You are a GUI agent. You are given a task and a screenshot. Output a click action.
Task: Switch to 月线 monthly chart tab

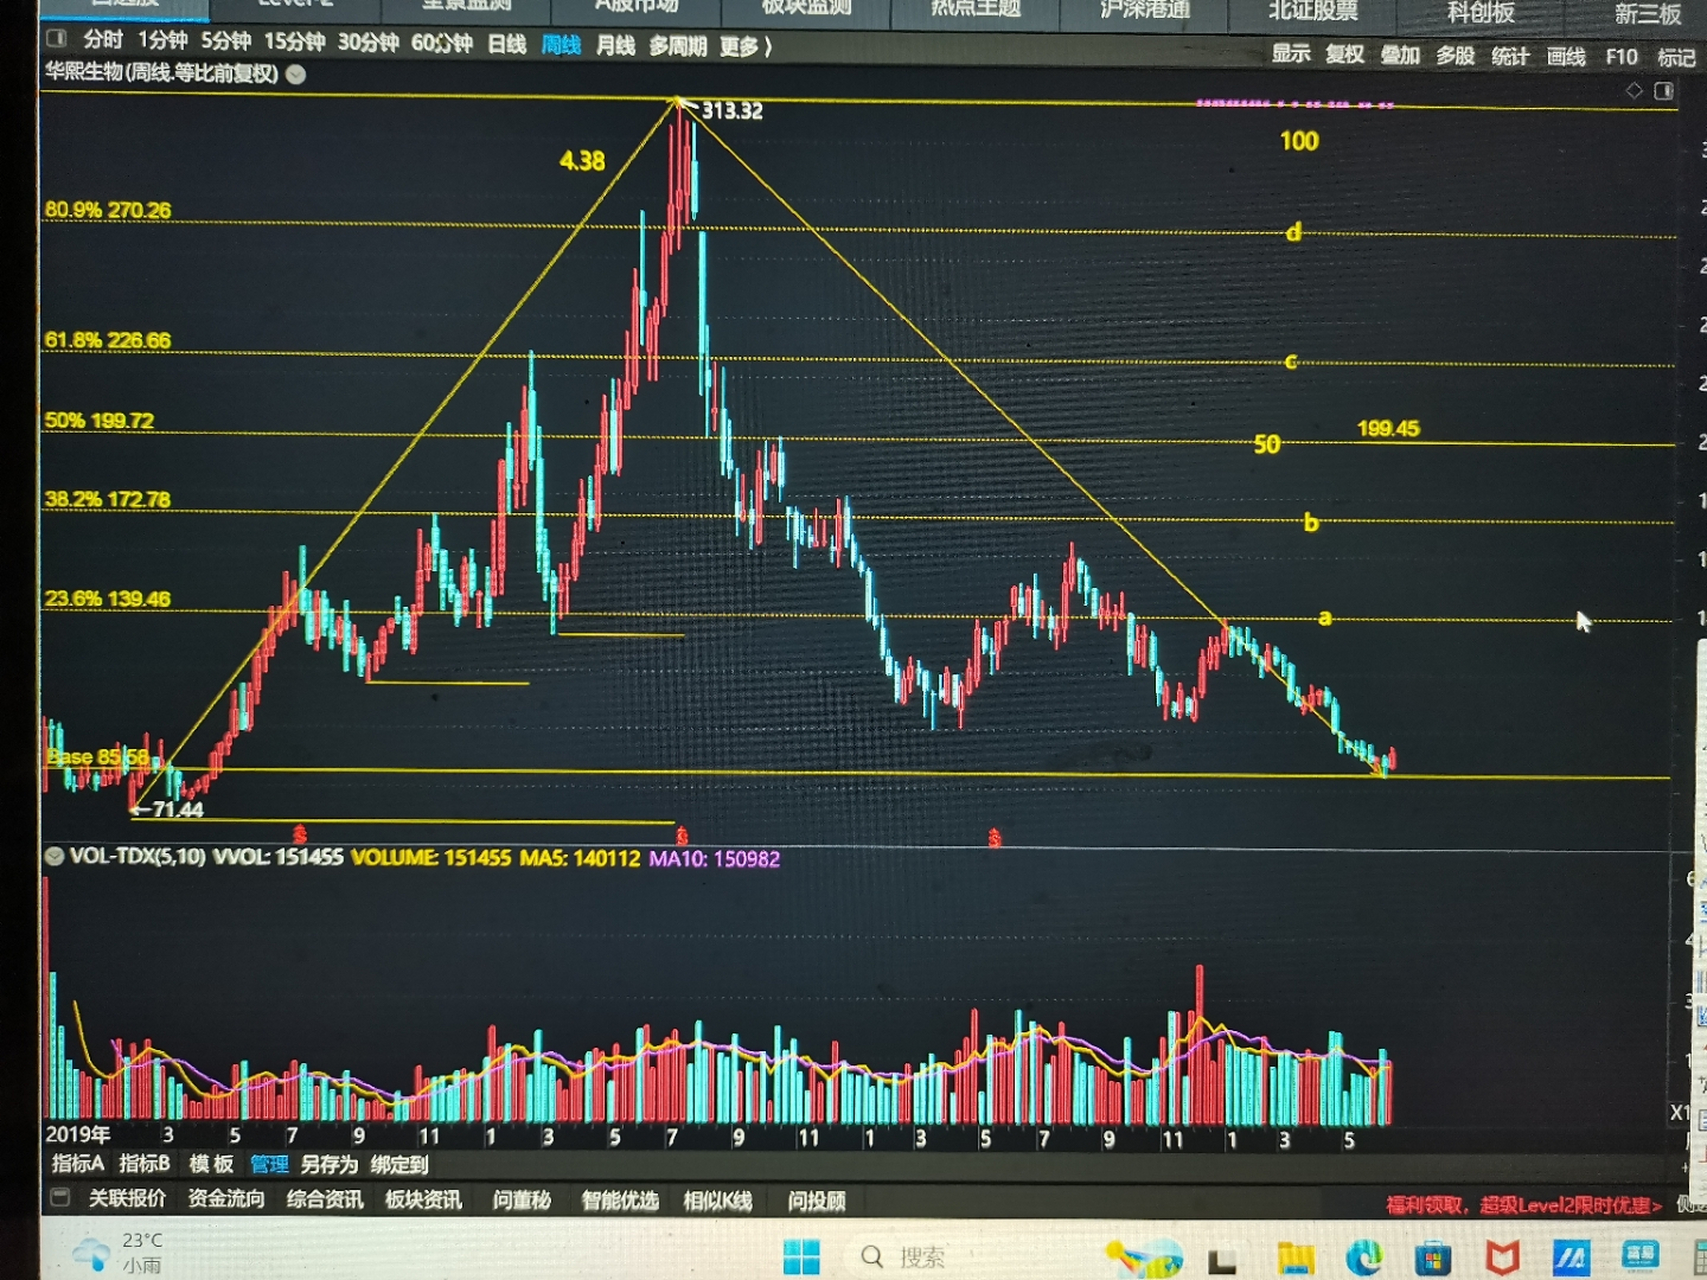[x=615, y=46]
